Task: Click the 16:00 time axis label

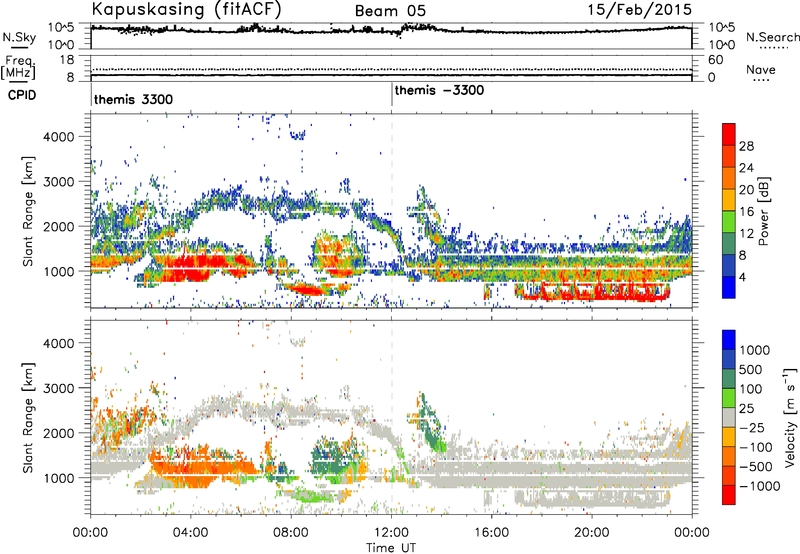Action: click(491, 533)
